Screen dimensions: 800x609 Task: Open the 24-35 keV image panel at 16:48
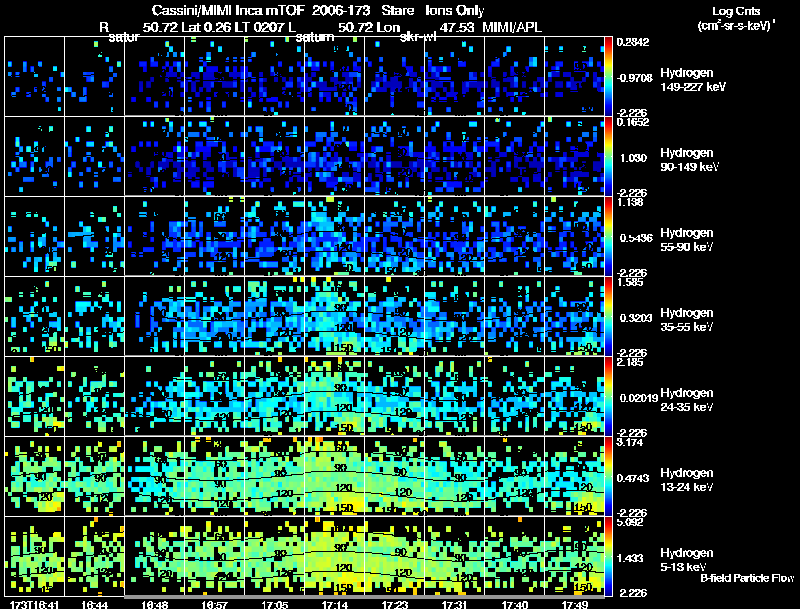155,396
